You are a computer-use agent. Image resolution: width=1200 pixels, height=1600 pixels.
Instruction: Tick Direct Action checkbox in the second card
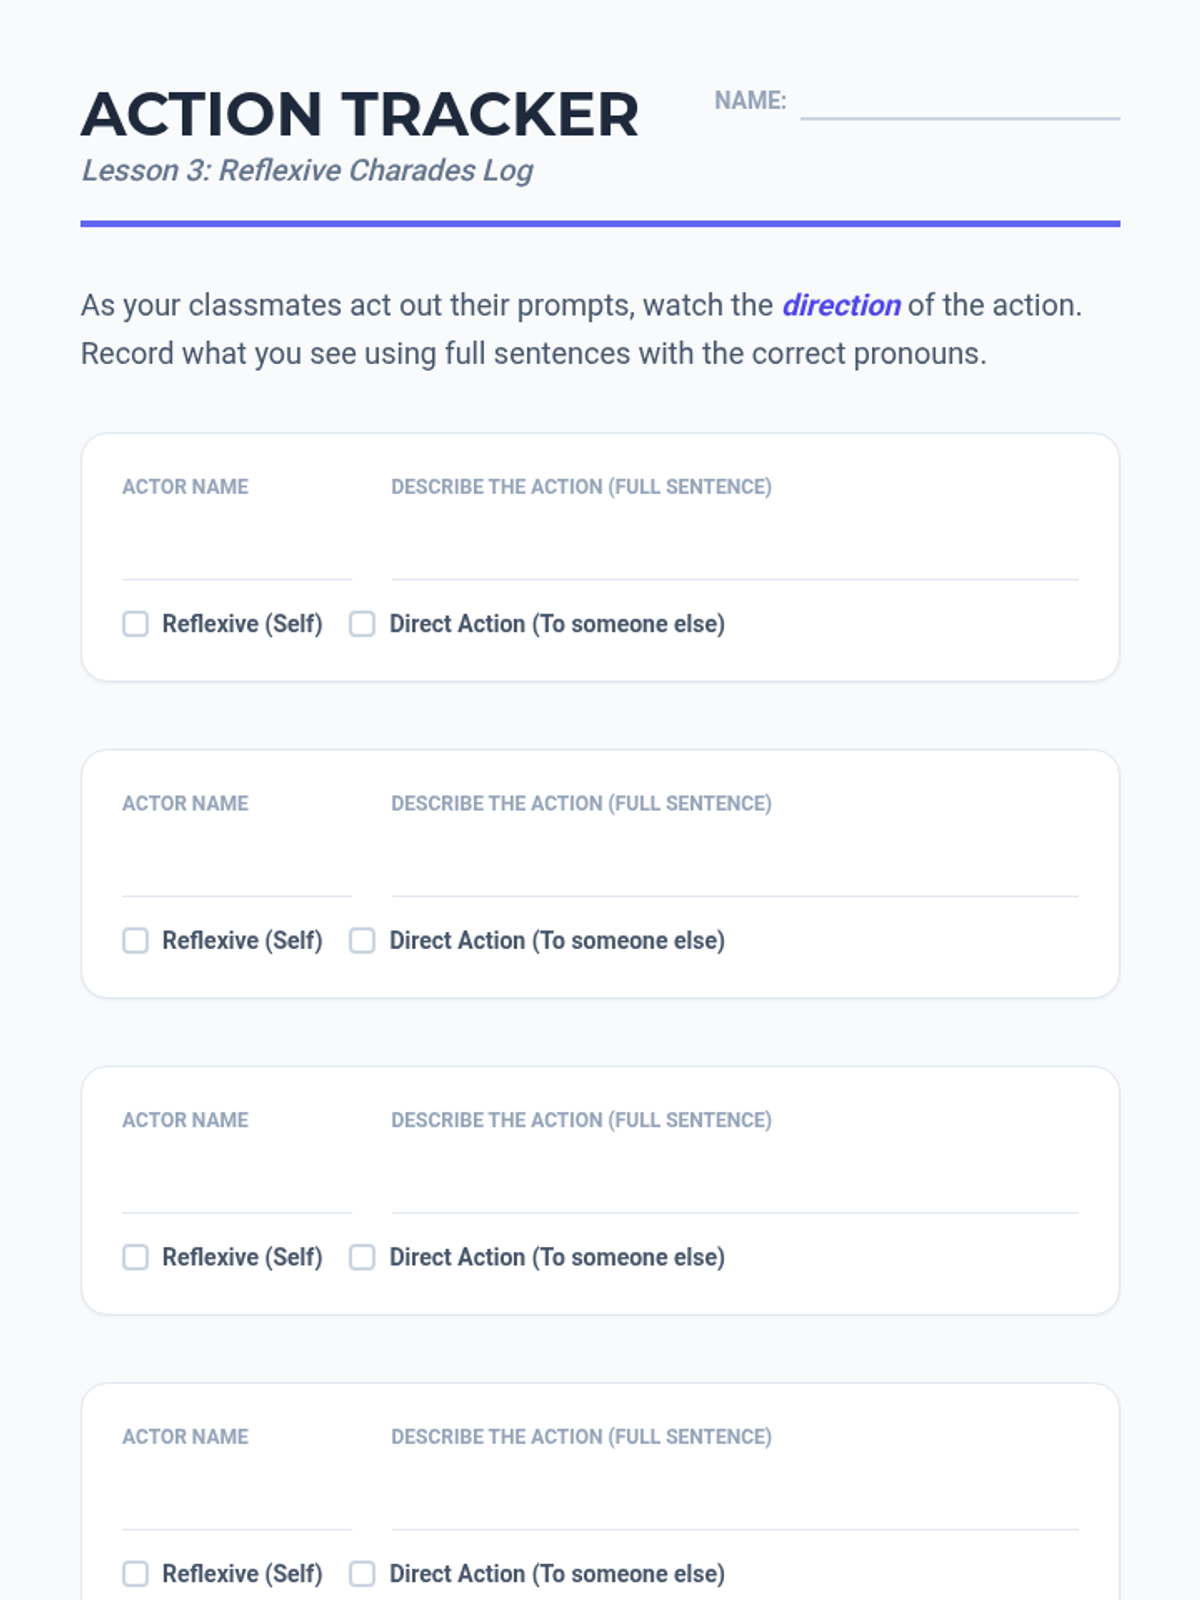tap(362, 941)
